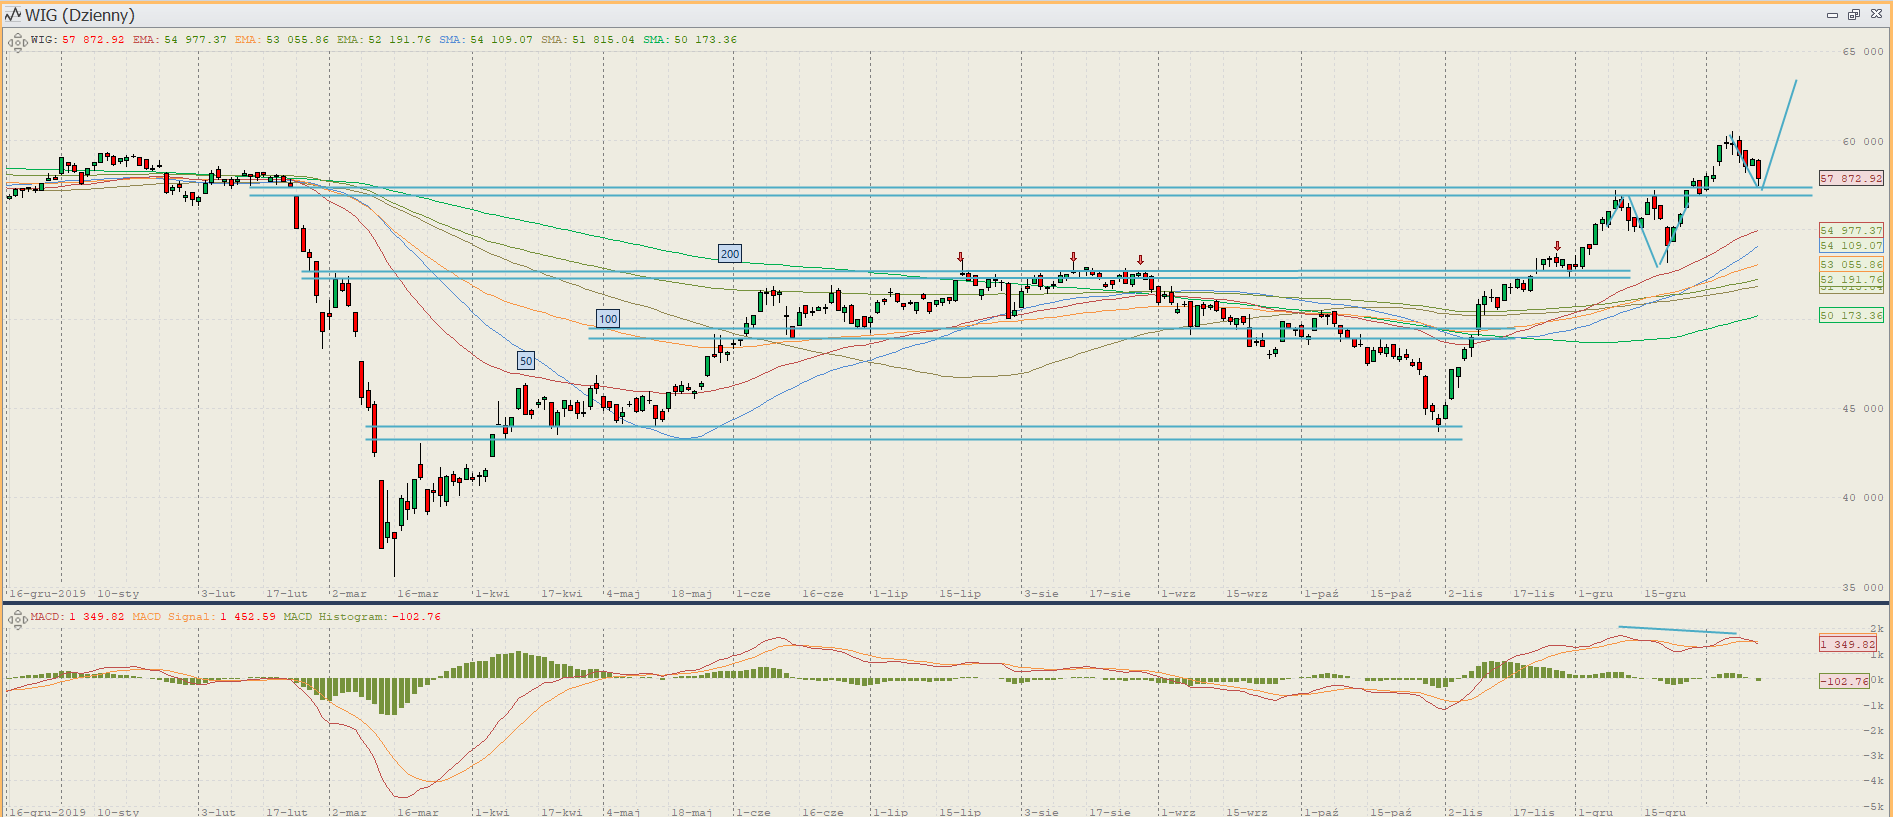Viewport: 1893px width, 817px height.
Task: Restore down the WIG chart window
Action: coord(1853,15)
